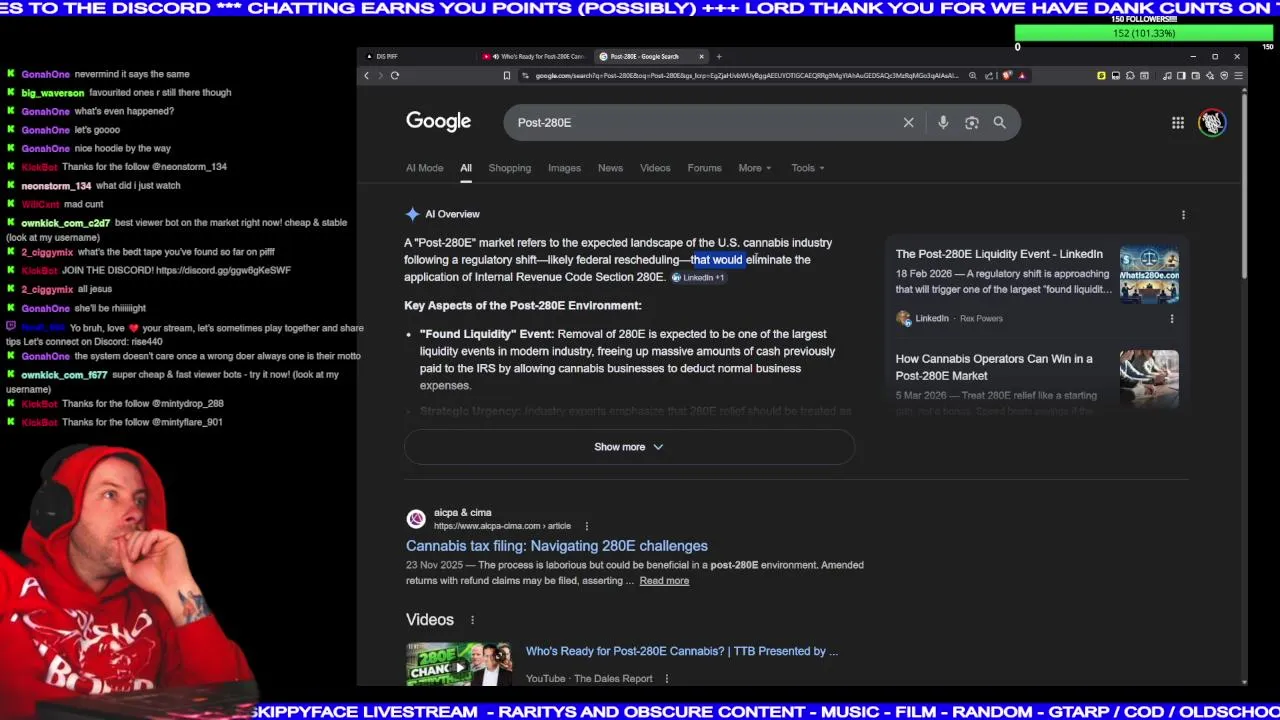This screenshot has width=1280, height=720.
Task: Open the Brave VPN shield icon
Action: click(x=1224, y=76)
